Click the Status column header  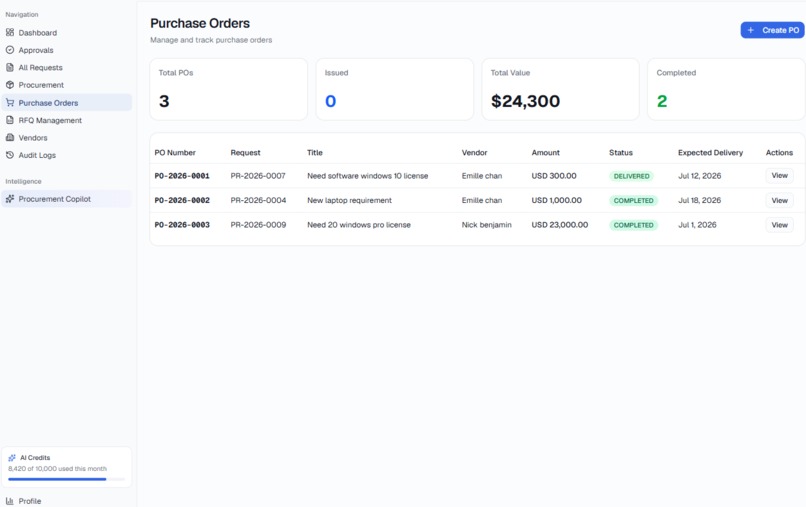tap(621, 153)
